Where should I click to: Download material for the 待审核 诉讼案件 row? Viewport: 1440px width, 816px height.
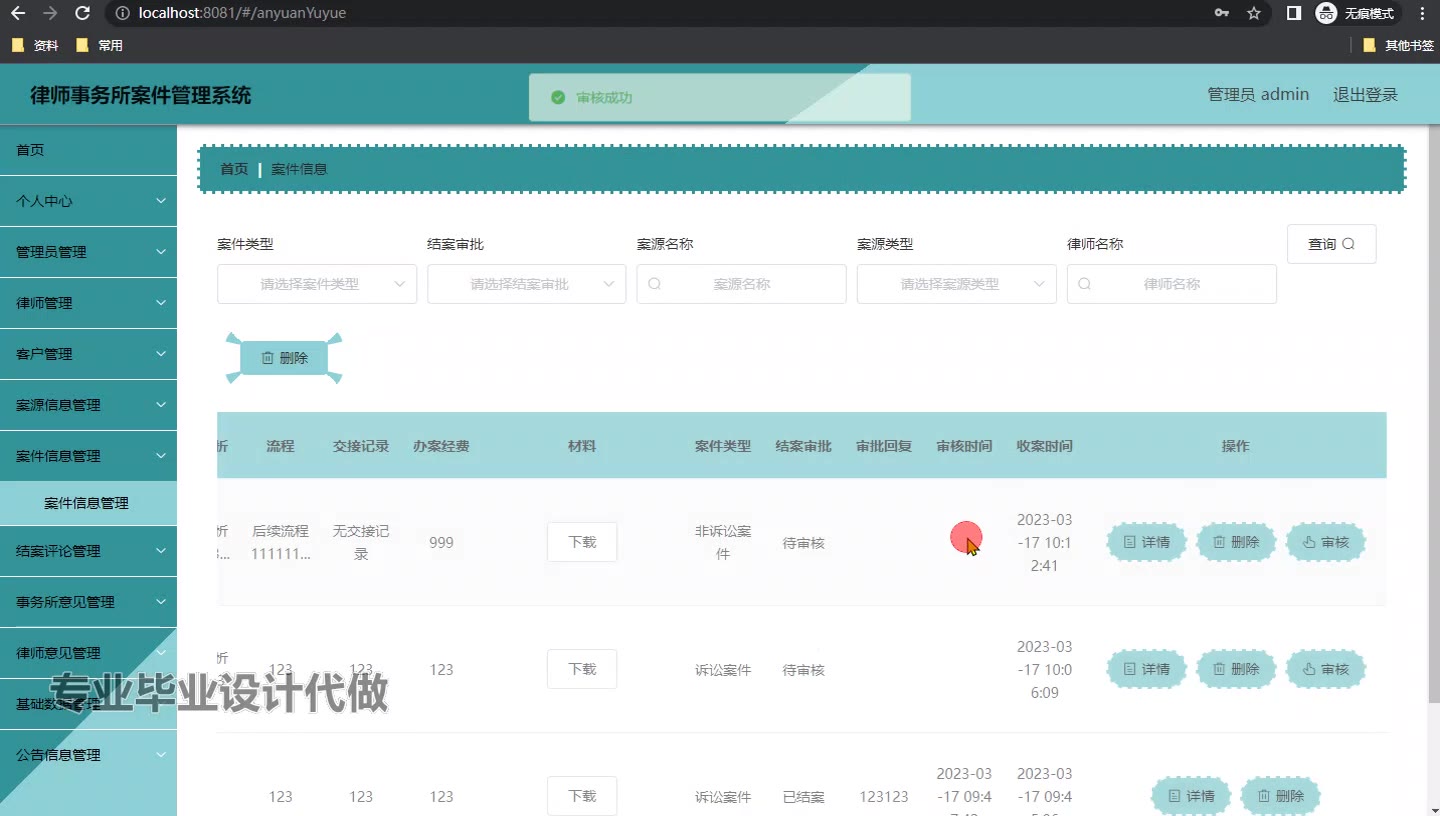582,669
